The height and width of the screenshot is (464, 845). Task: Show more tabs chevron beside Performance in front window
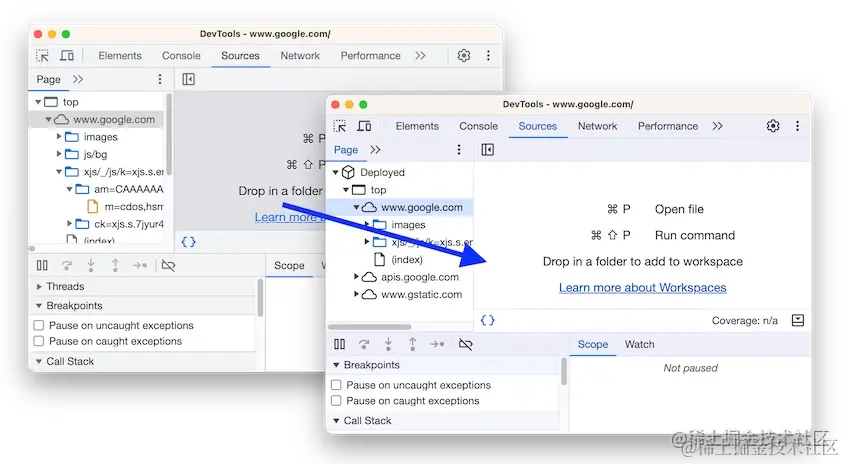pyautogui.click(x=717, y=126)
